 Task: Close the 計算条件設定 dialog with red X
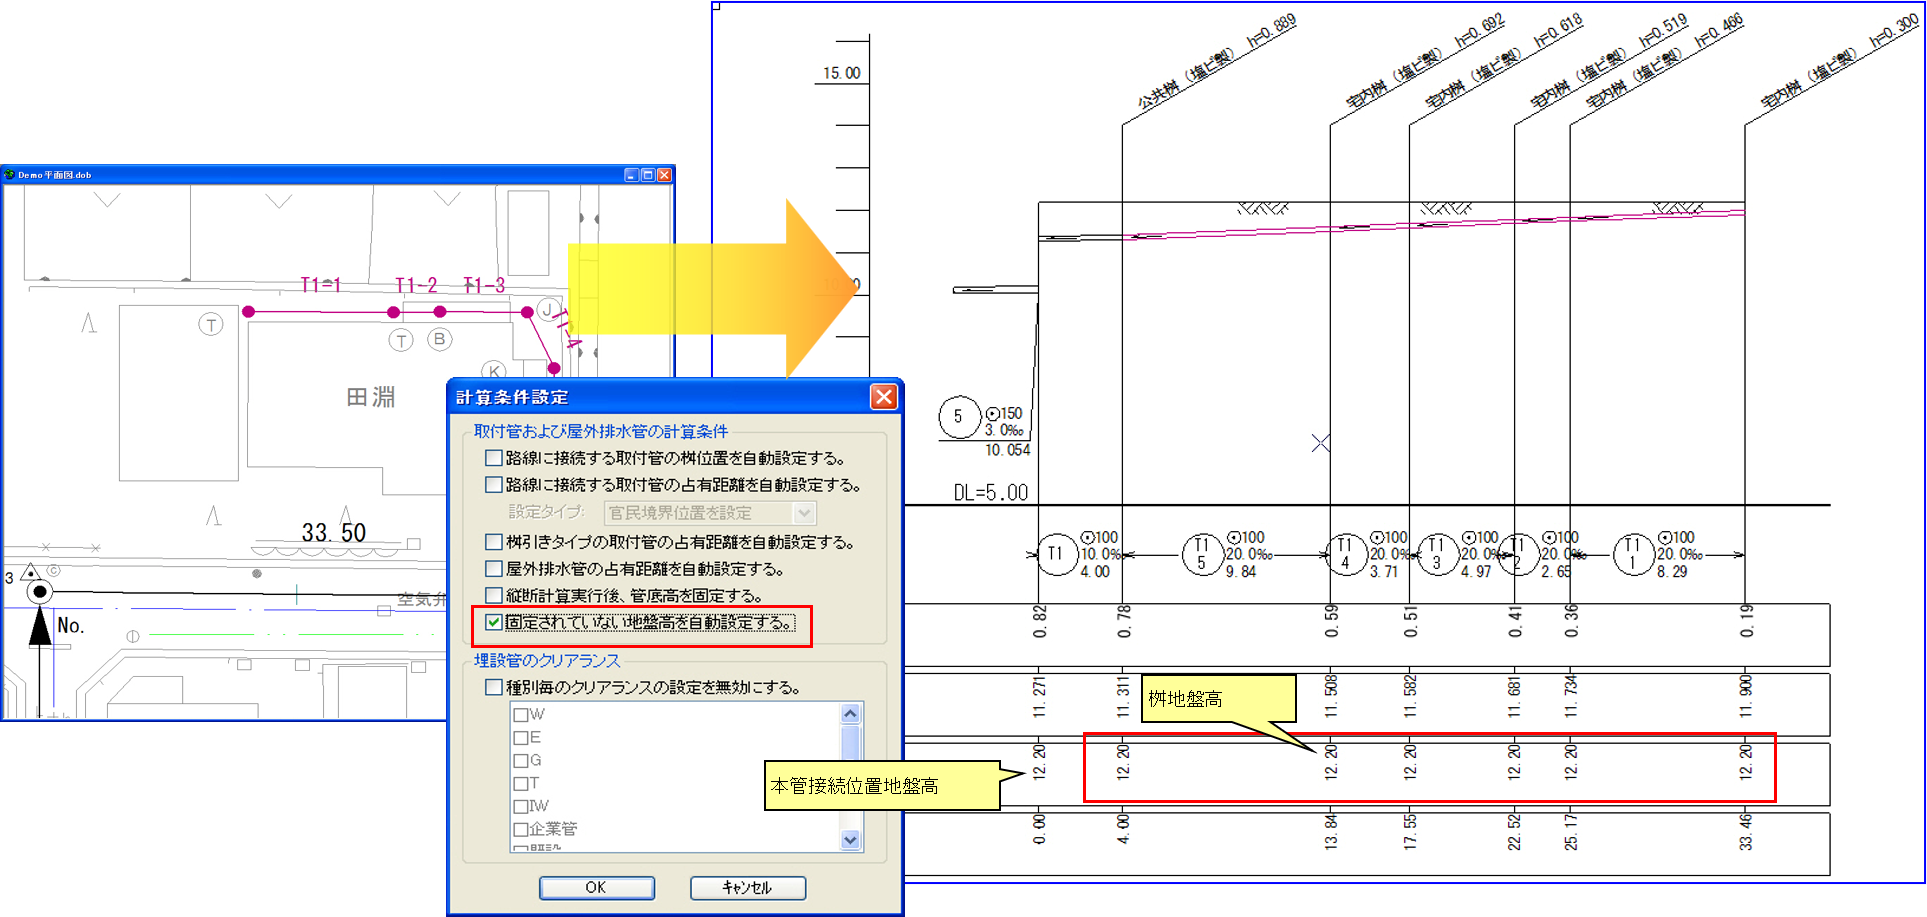pos(883,397)
